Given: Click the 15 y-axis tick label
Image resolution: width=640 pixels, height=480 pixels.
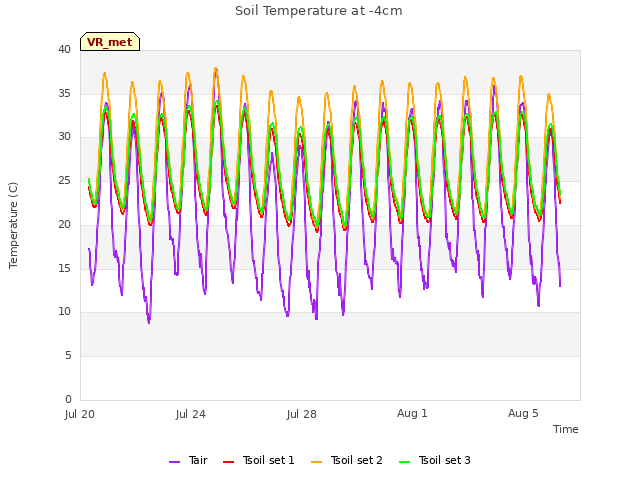Looking at the screenshot, I should [64, 268].
